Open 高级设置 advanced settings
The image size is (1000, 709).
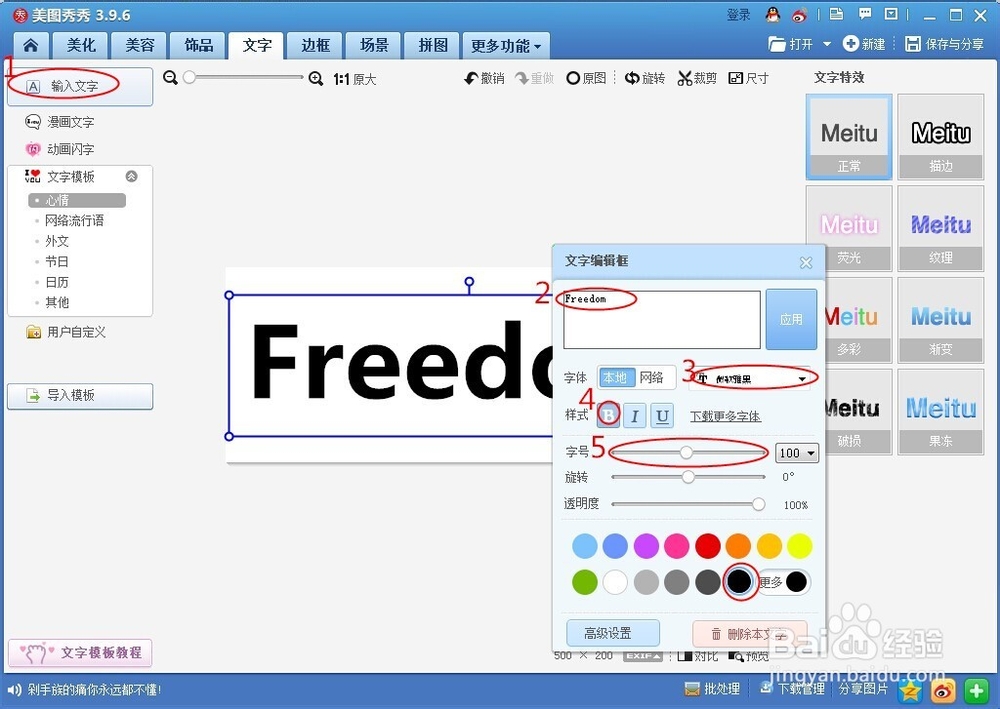point(612,632)
